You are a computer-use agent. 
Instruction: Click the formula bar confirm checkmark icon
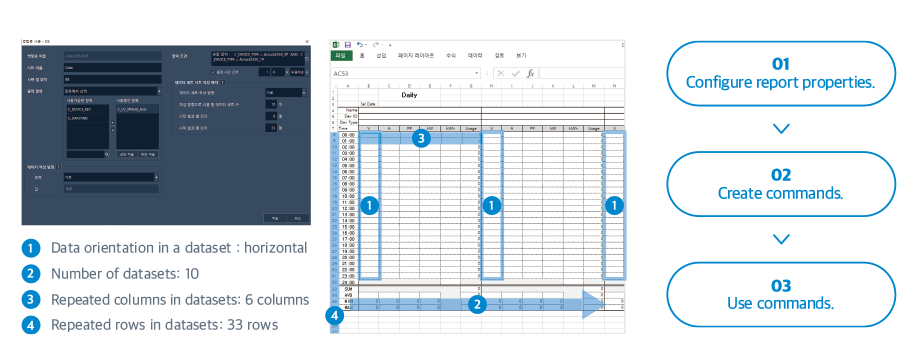point(516,73)
